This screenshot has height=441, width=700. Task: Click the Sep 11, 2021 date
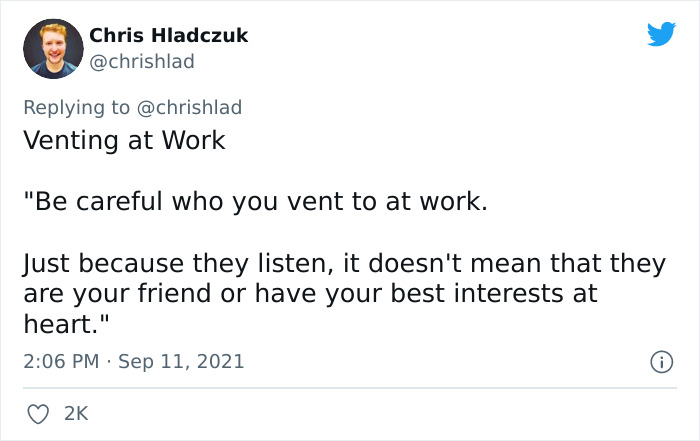181,361
